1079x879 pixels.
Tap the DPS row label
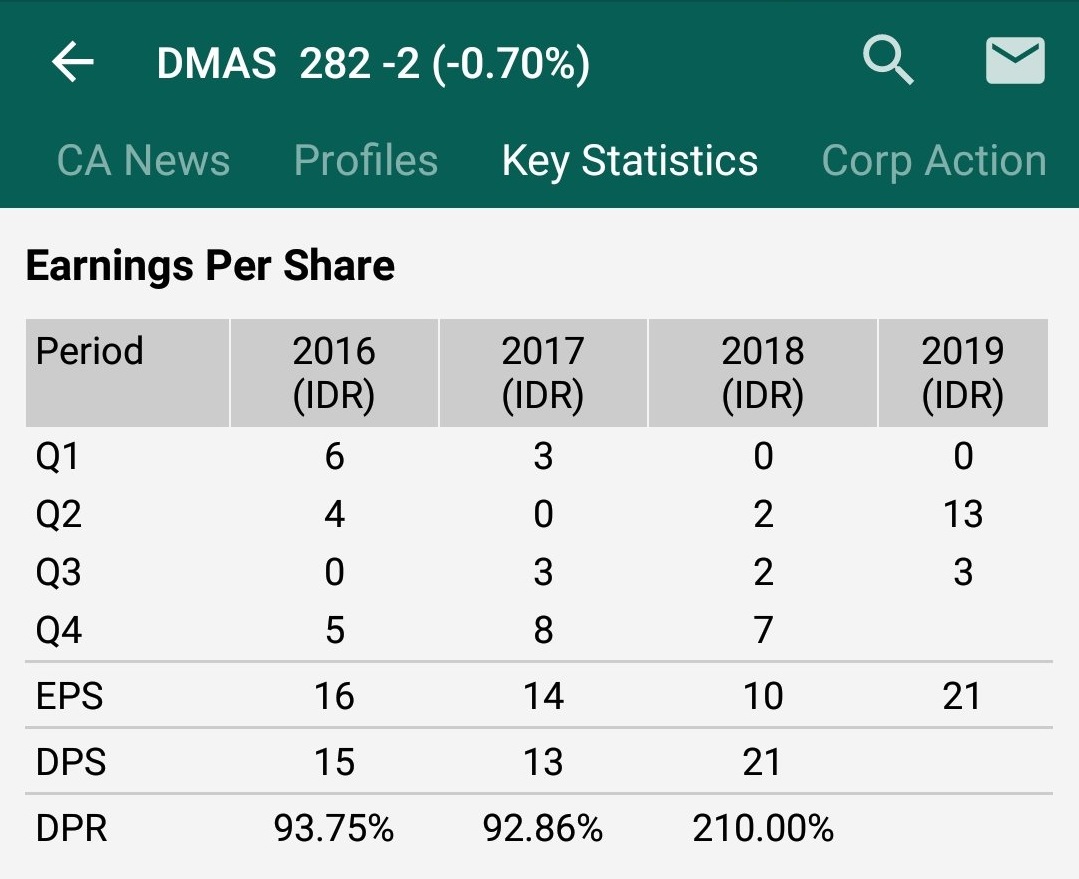point(70,762)
